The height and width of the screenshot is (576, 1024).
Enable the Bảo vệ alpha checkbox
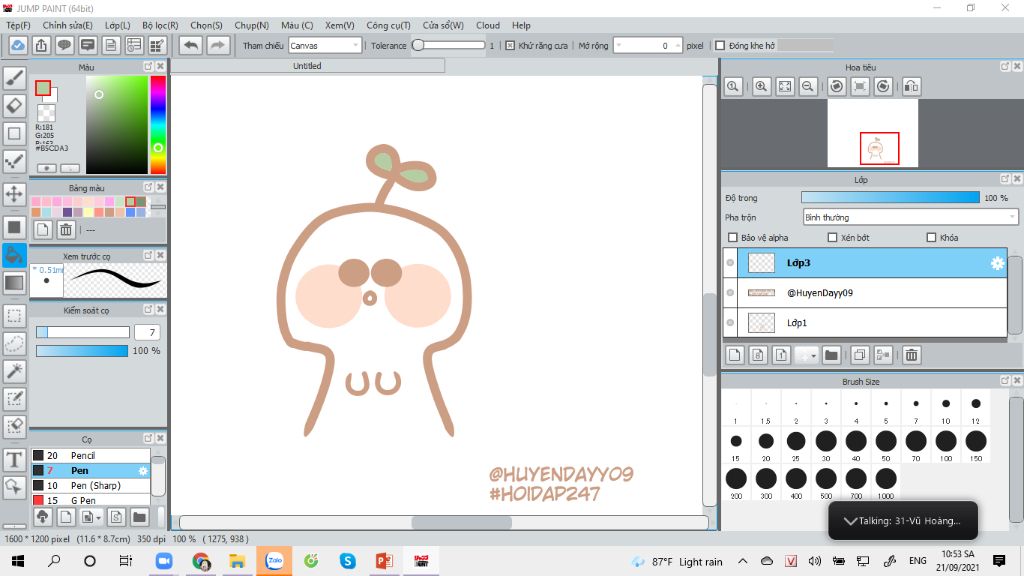coord(733,238)
